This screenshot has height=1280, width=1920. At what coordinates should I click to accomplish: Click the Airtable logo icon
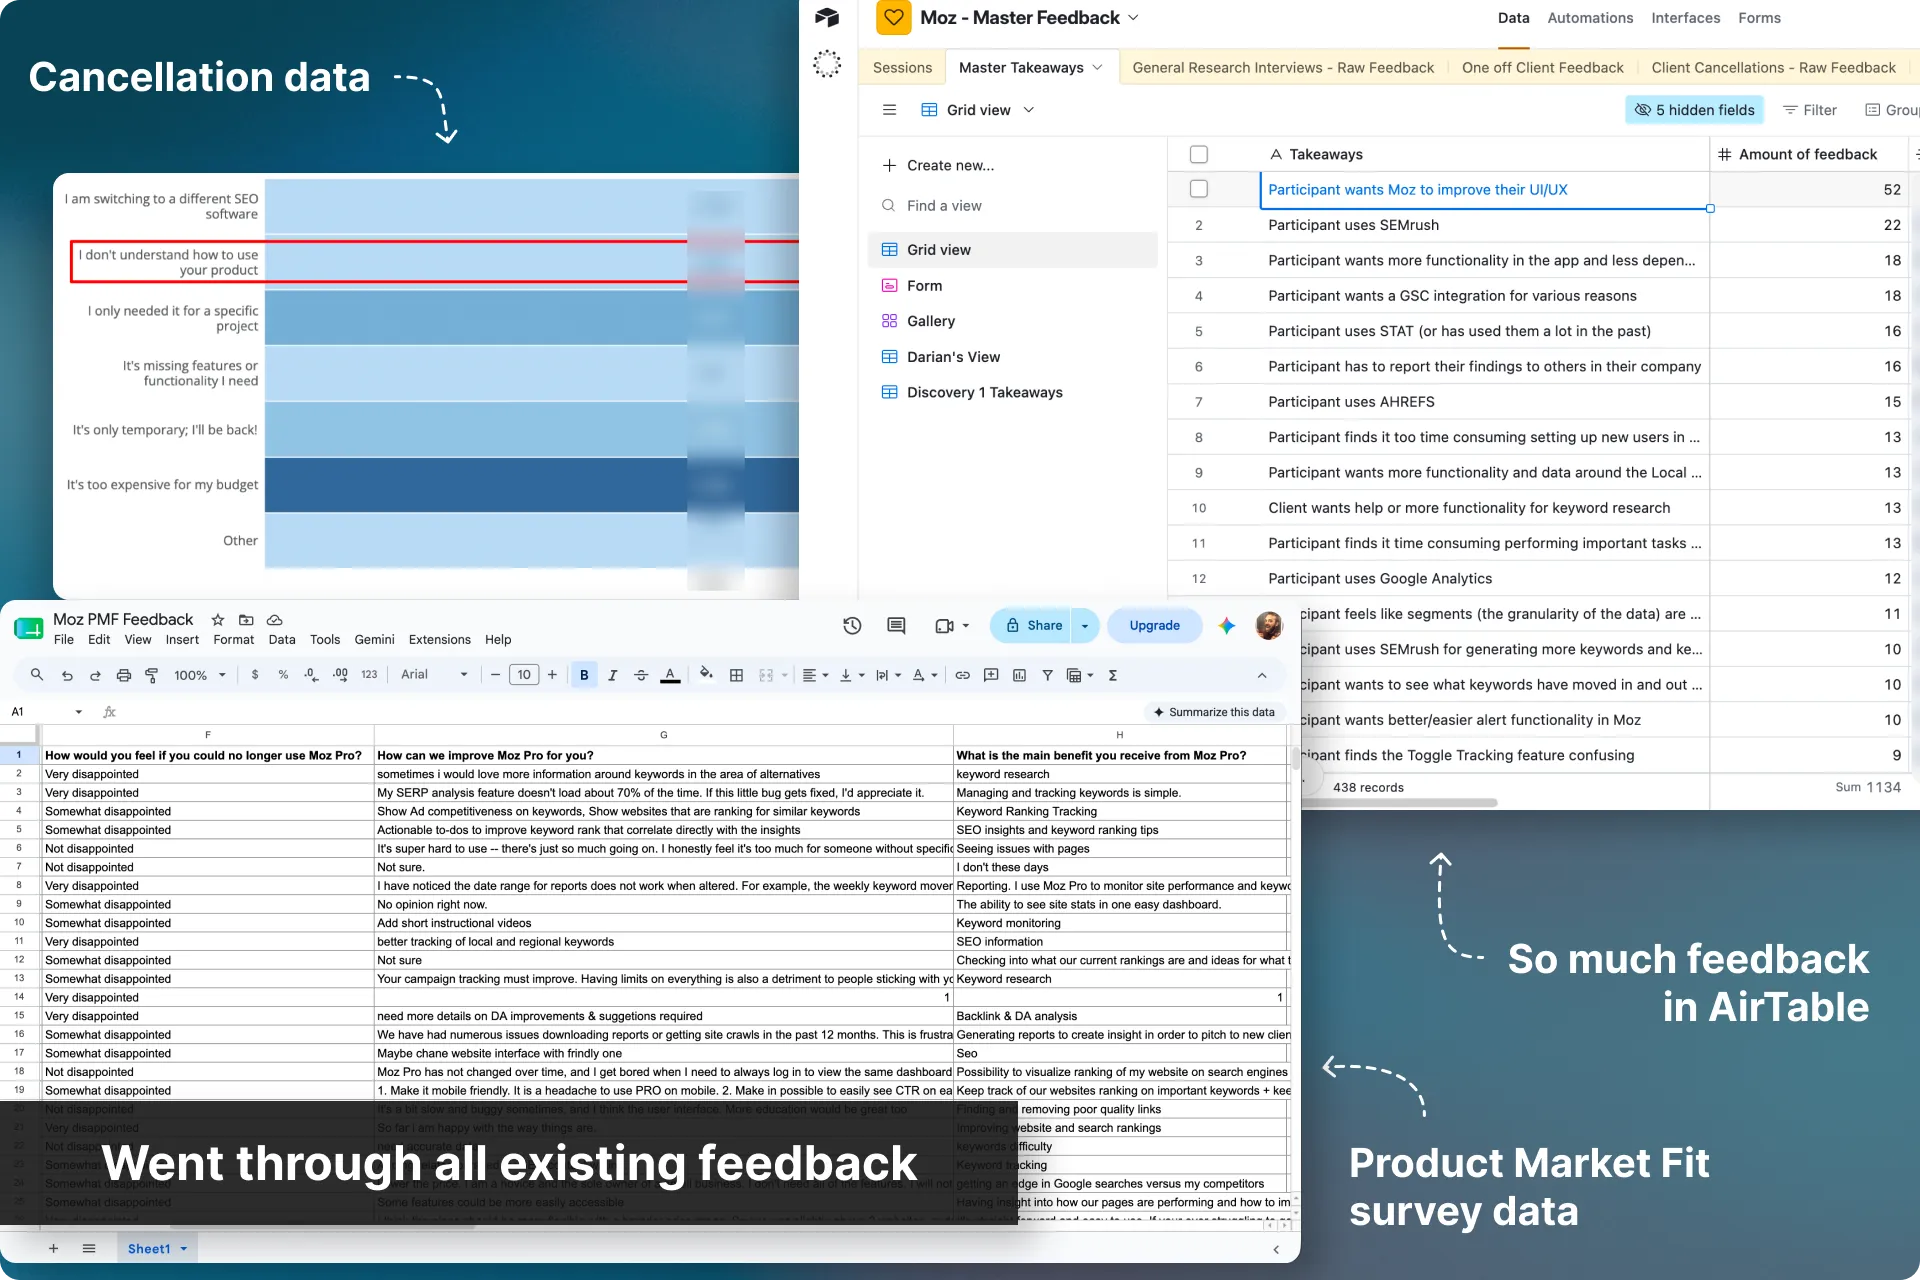827,17
